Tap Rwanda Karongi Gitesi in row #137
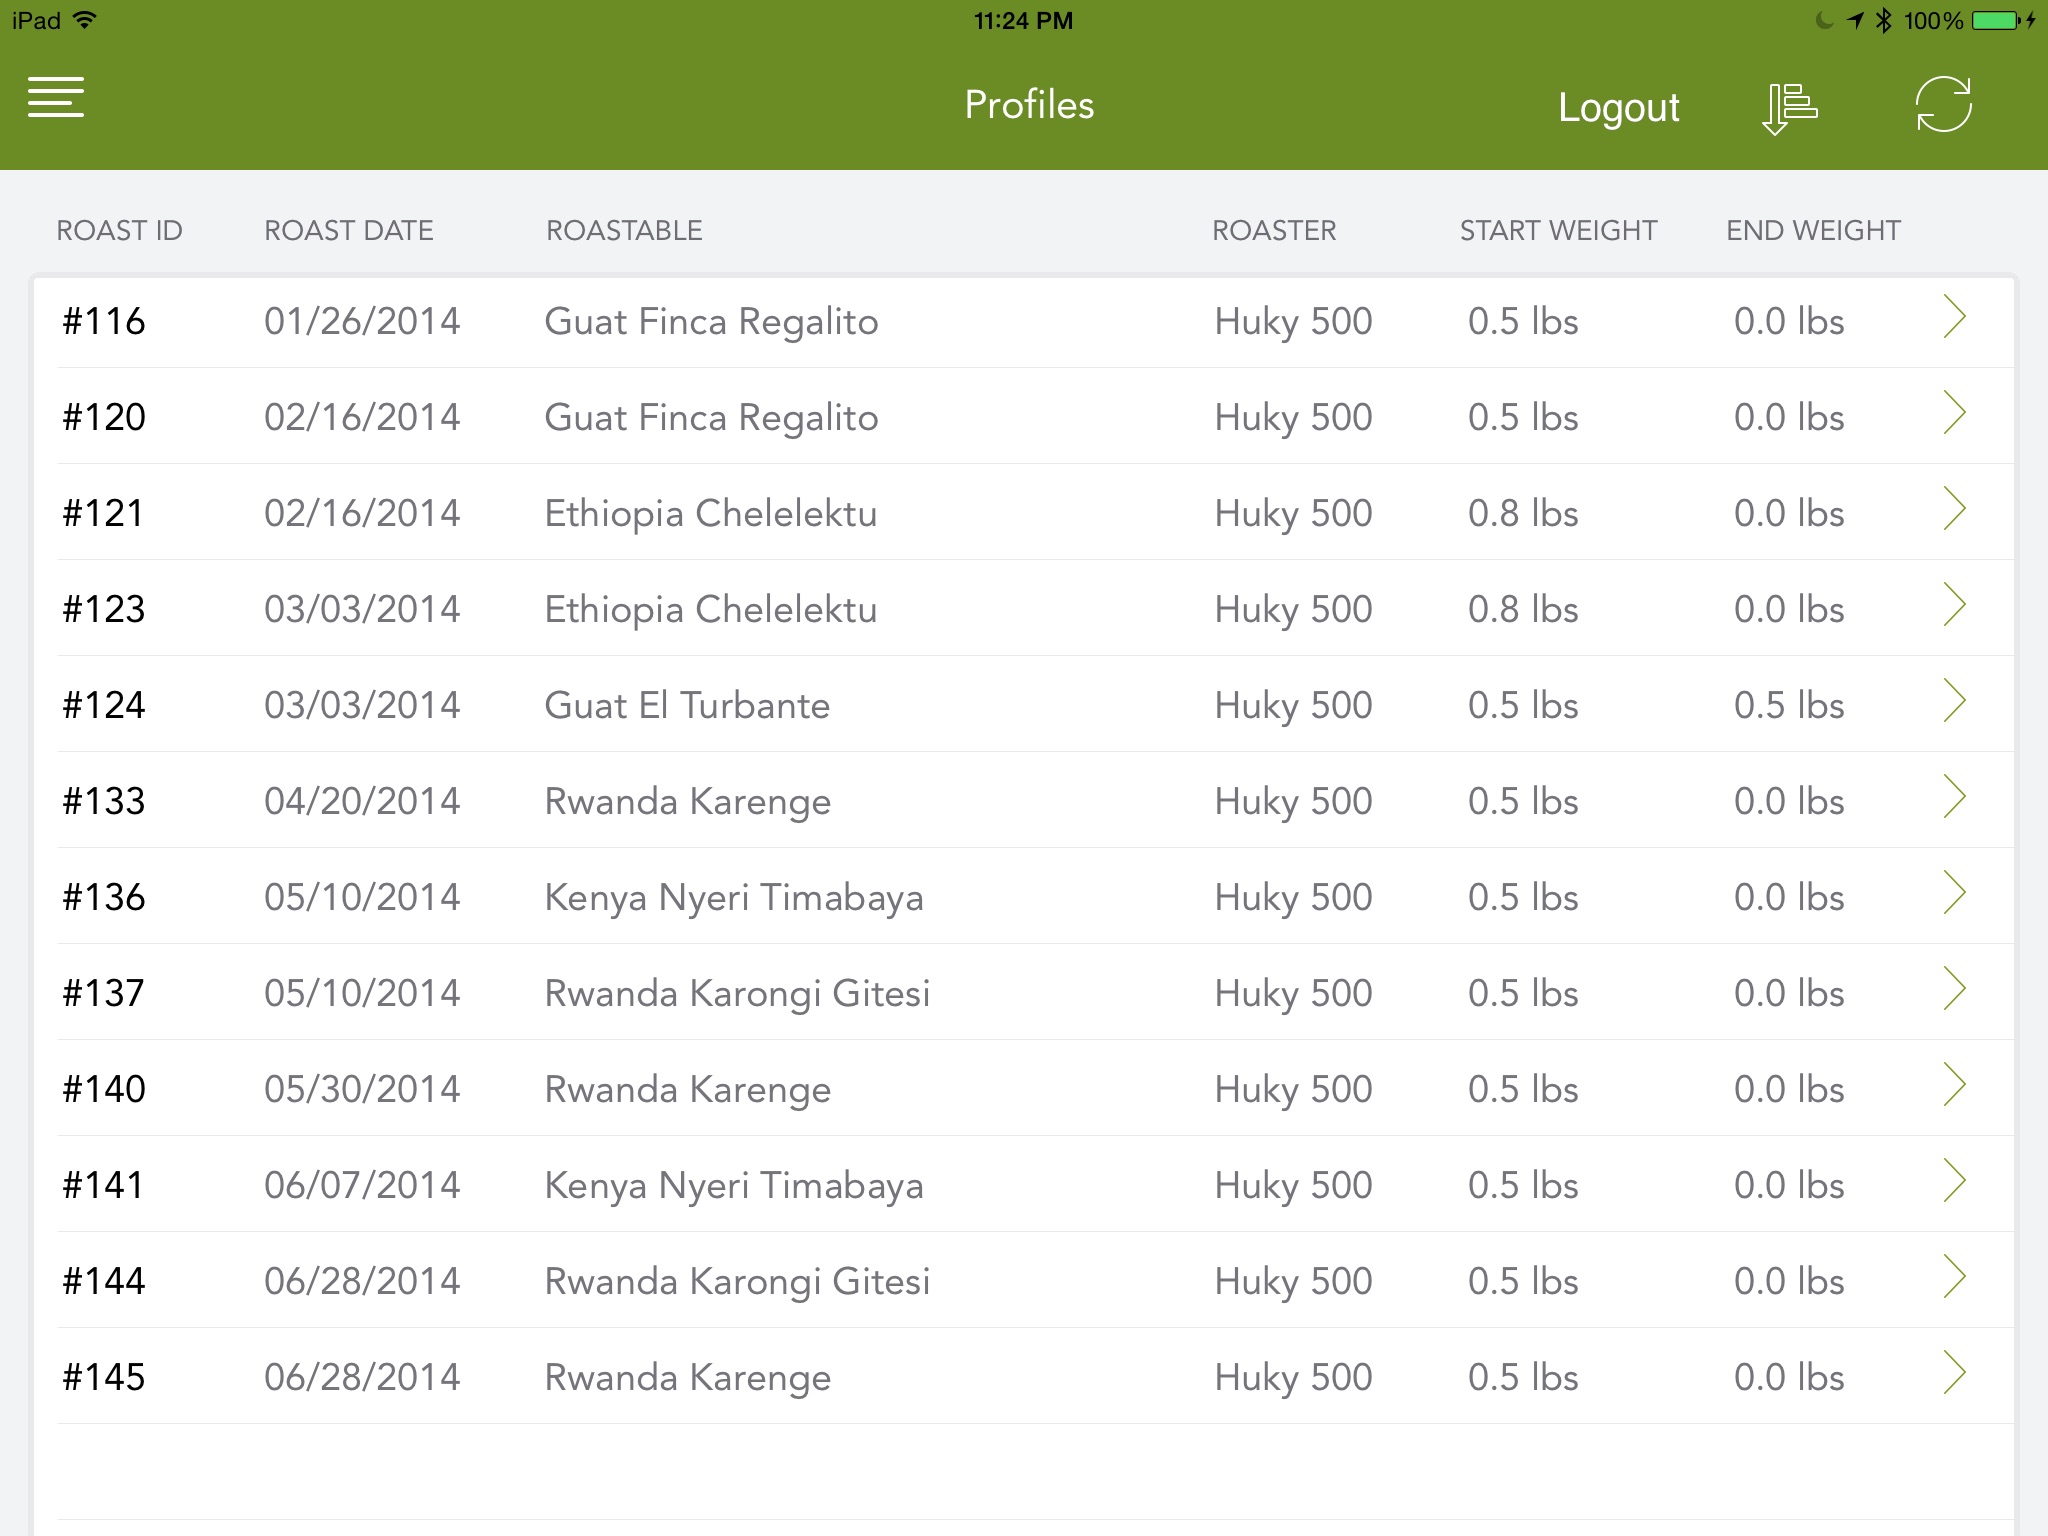Screen dimensions: 2048x1536 point(737,996)
